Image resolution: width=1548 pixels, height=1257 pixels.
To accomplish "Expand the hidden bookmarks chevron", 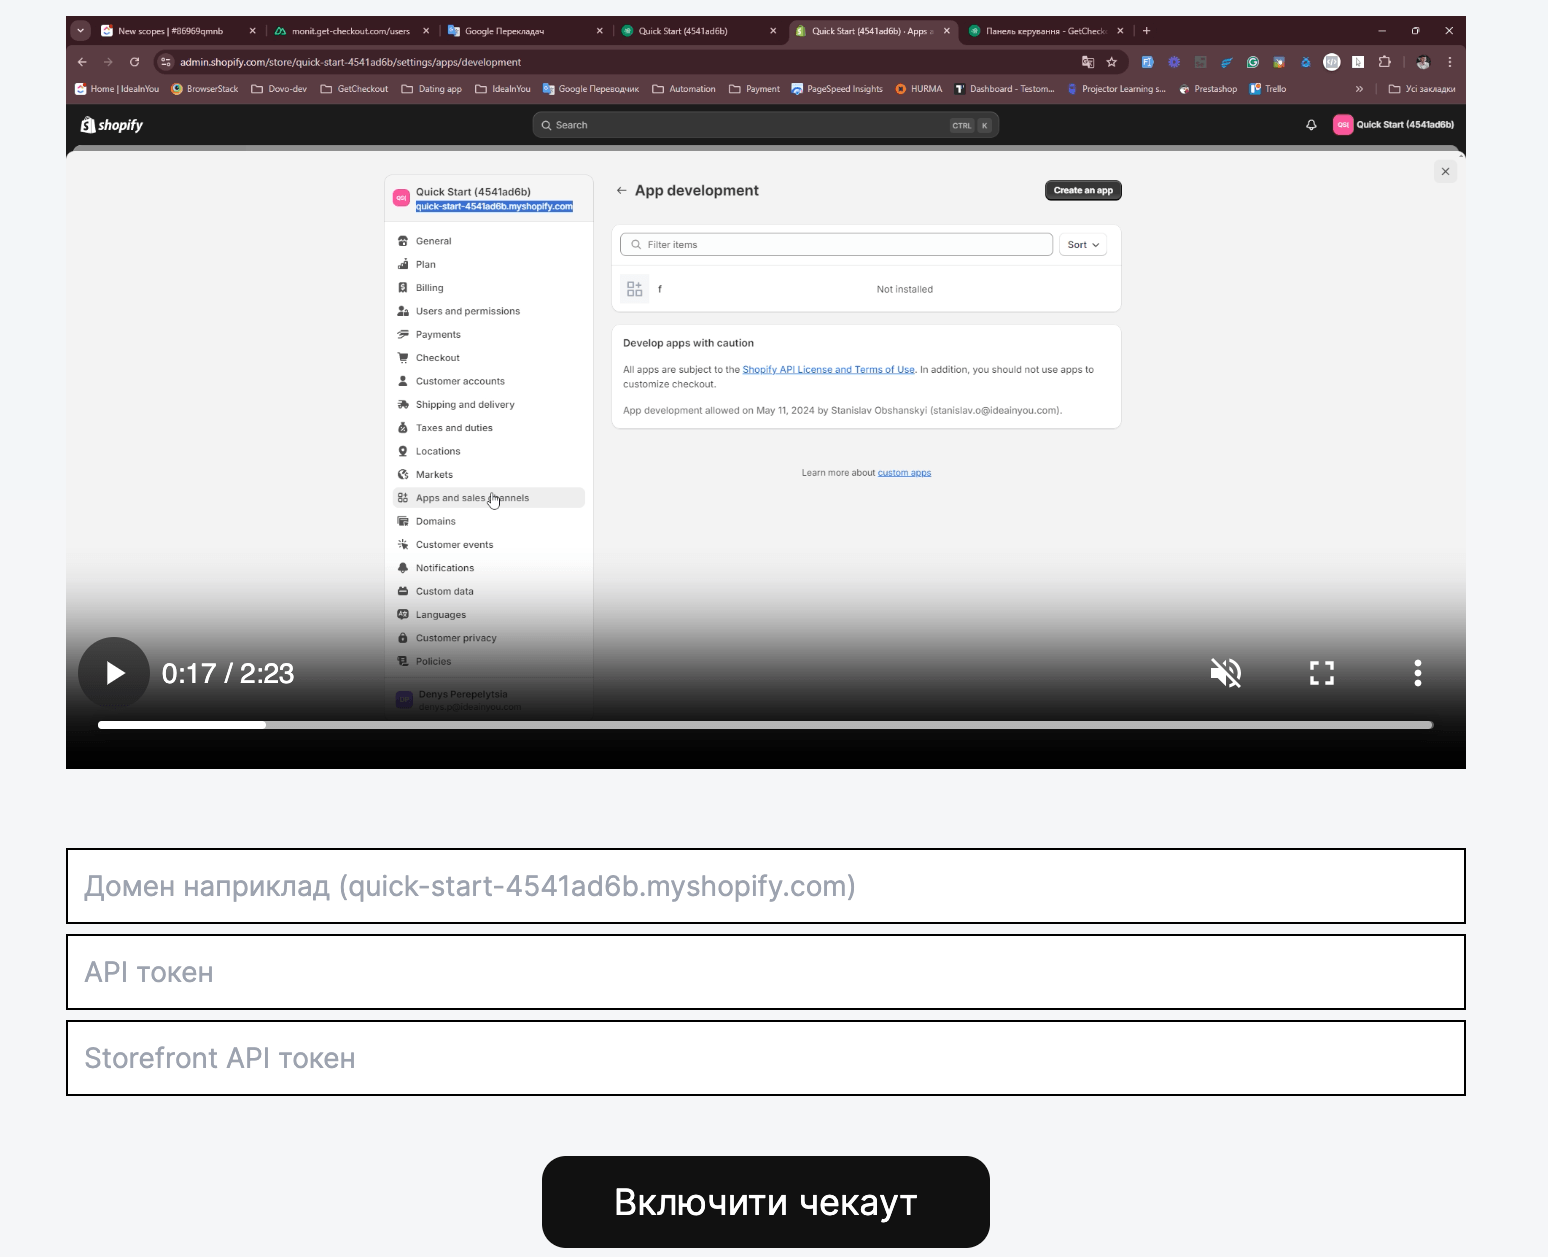I will 1359,89.
